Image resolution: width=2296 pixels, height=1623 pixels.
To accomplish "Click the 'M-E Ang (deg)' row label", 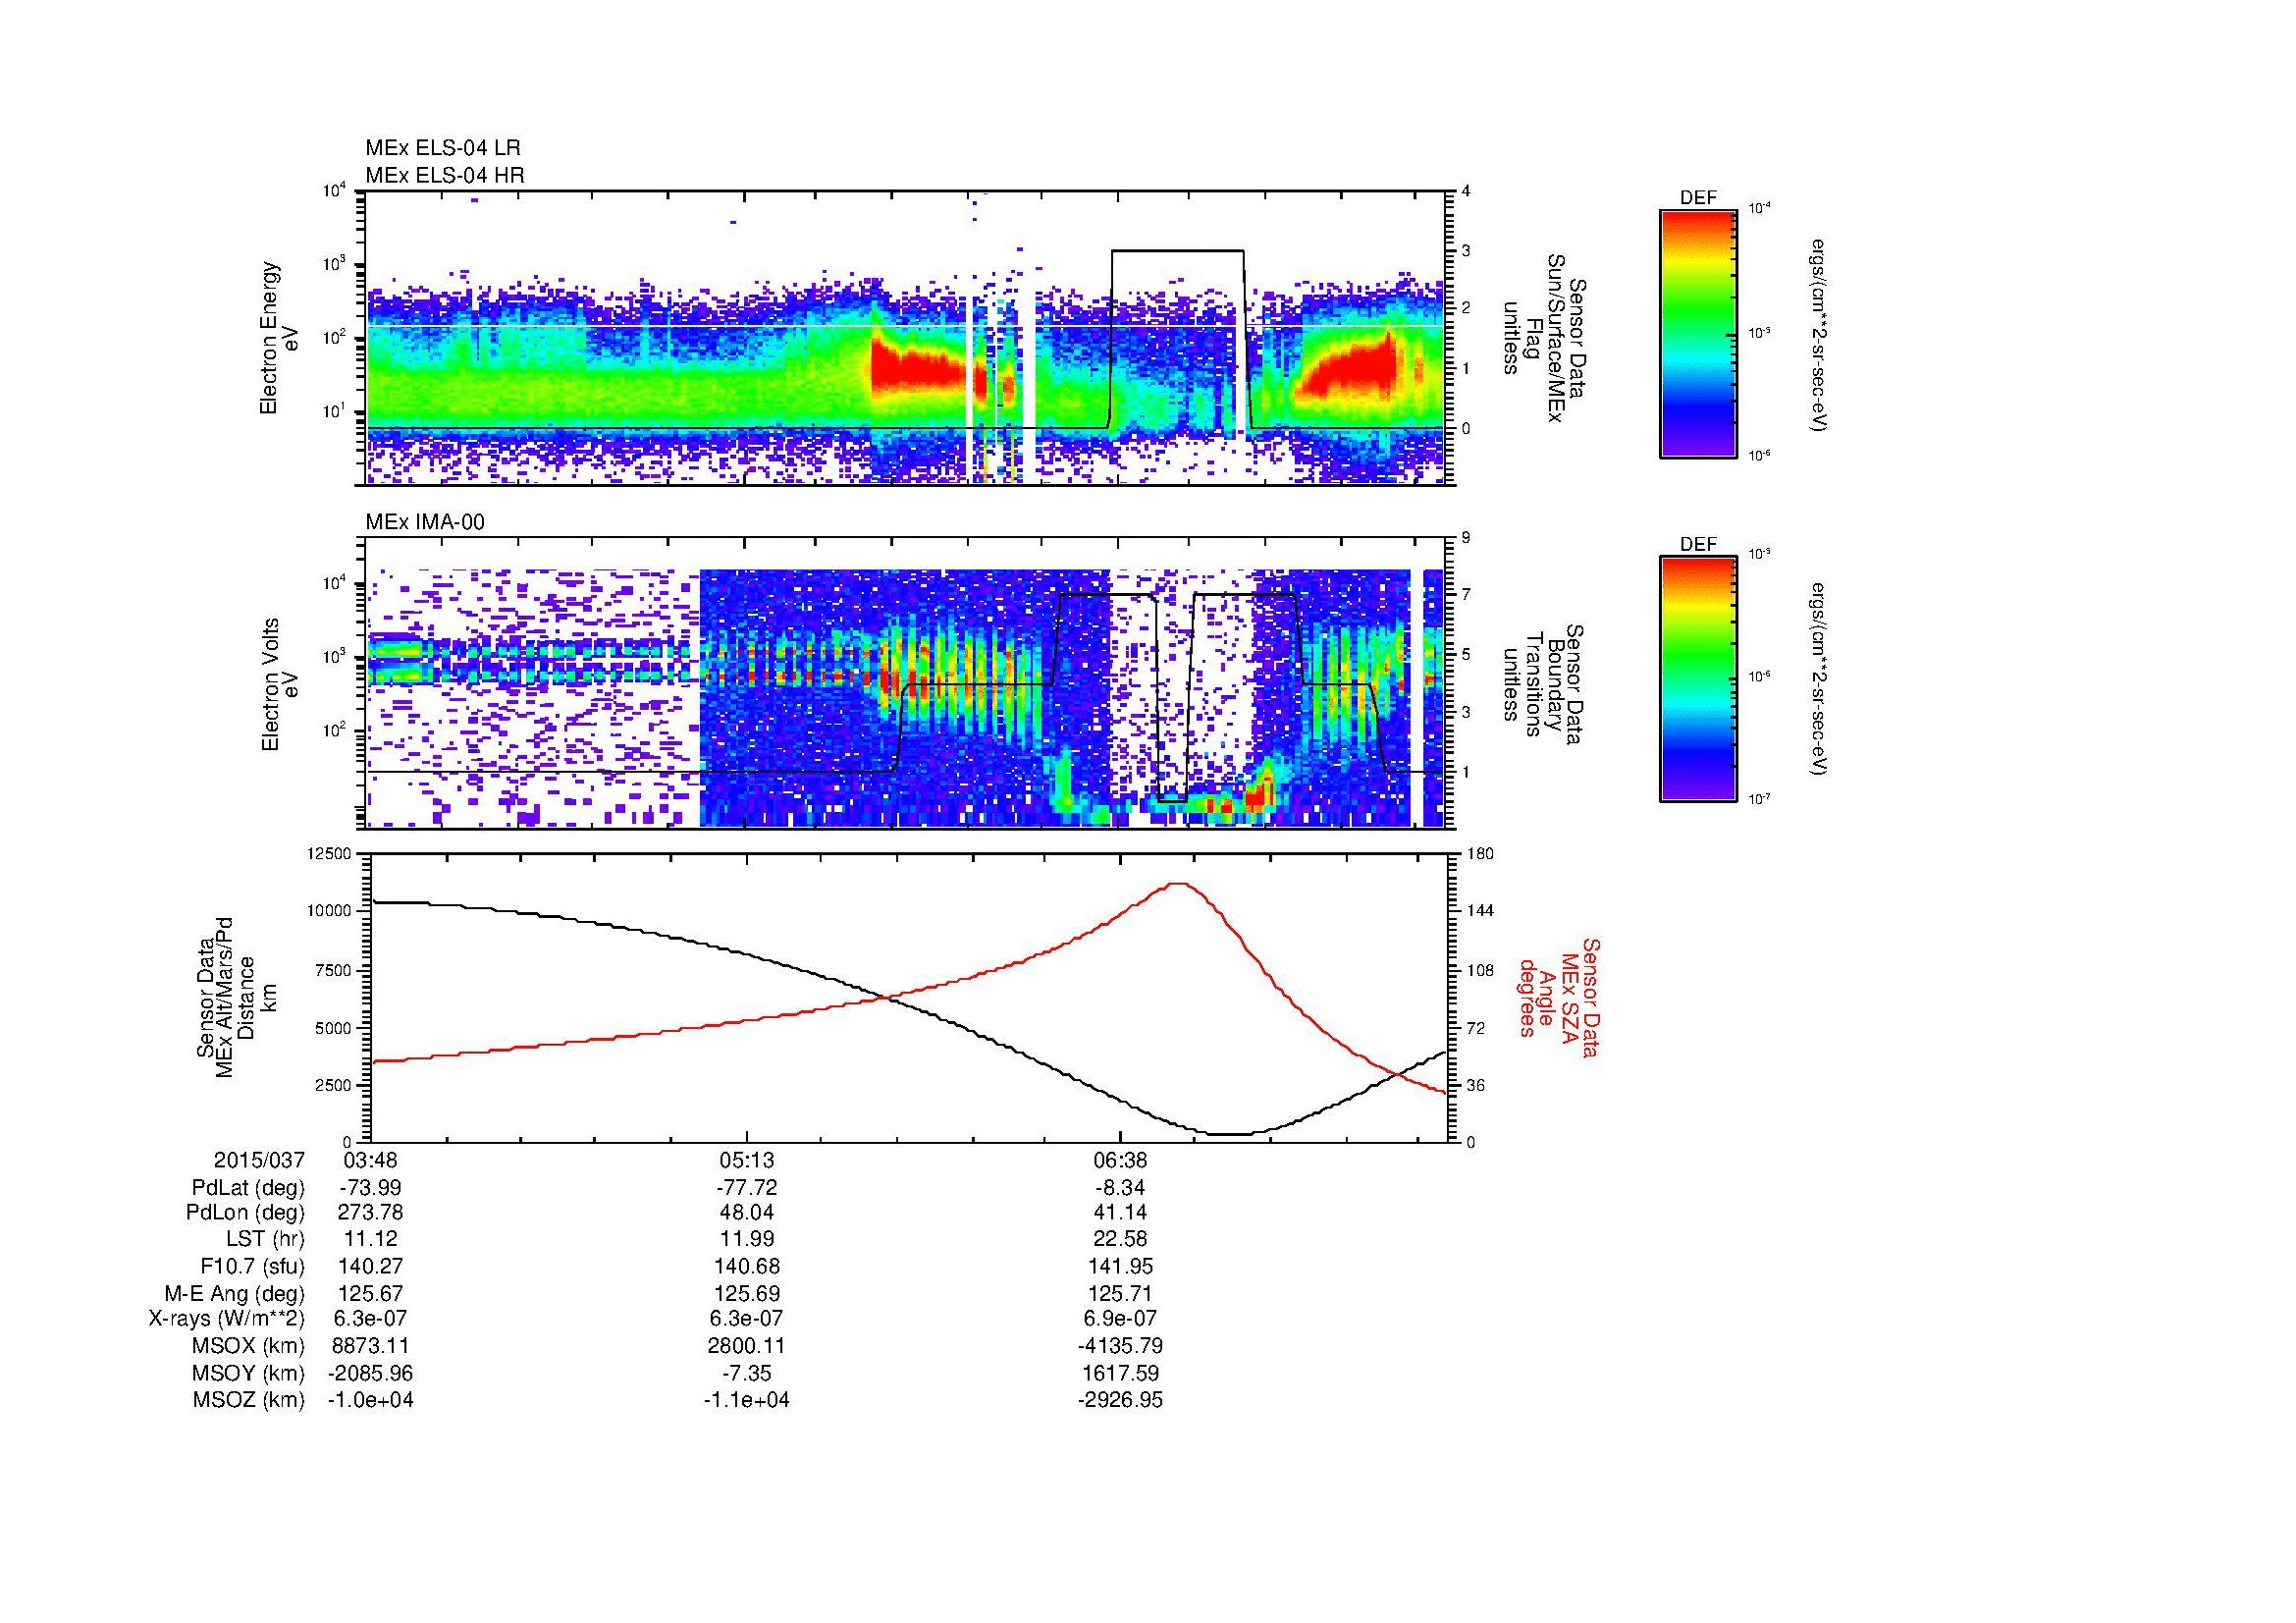I will tap(235, 1293).
